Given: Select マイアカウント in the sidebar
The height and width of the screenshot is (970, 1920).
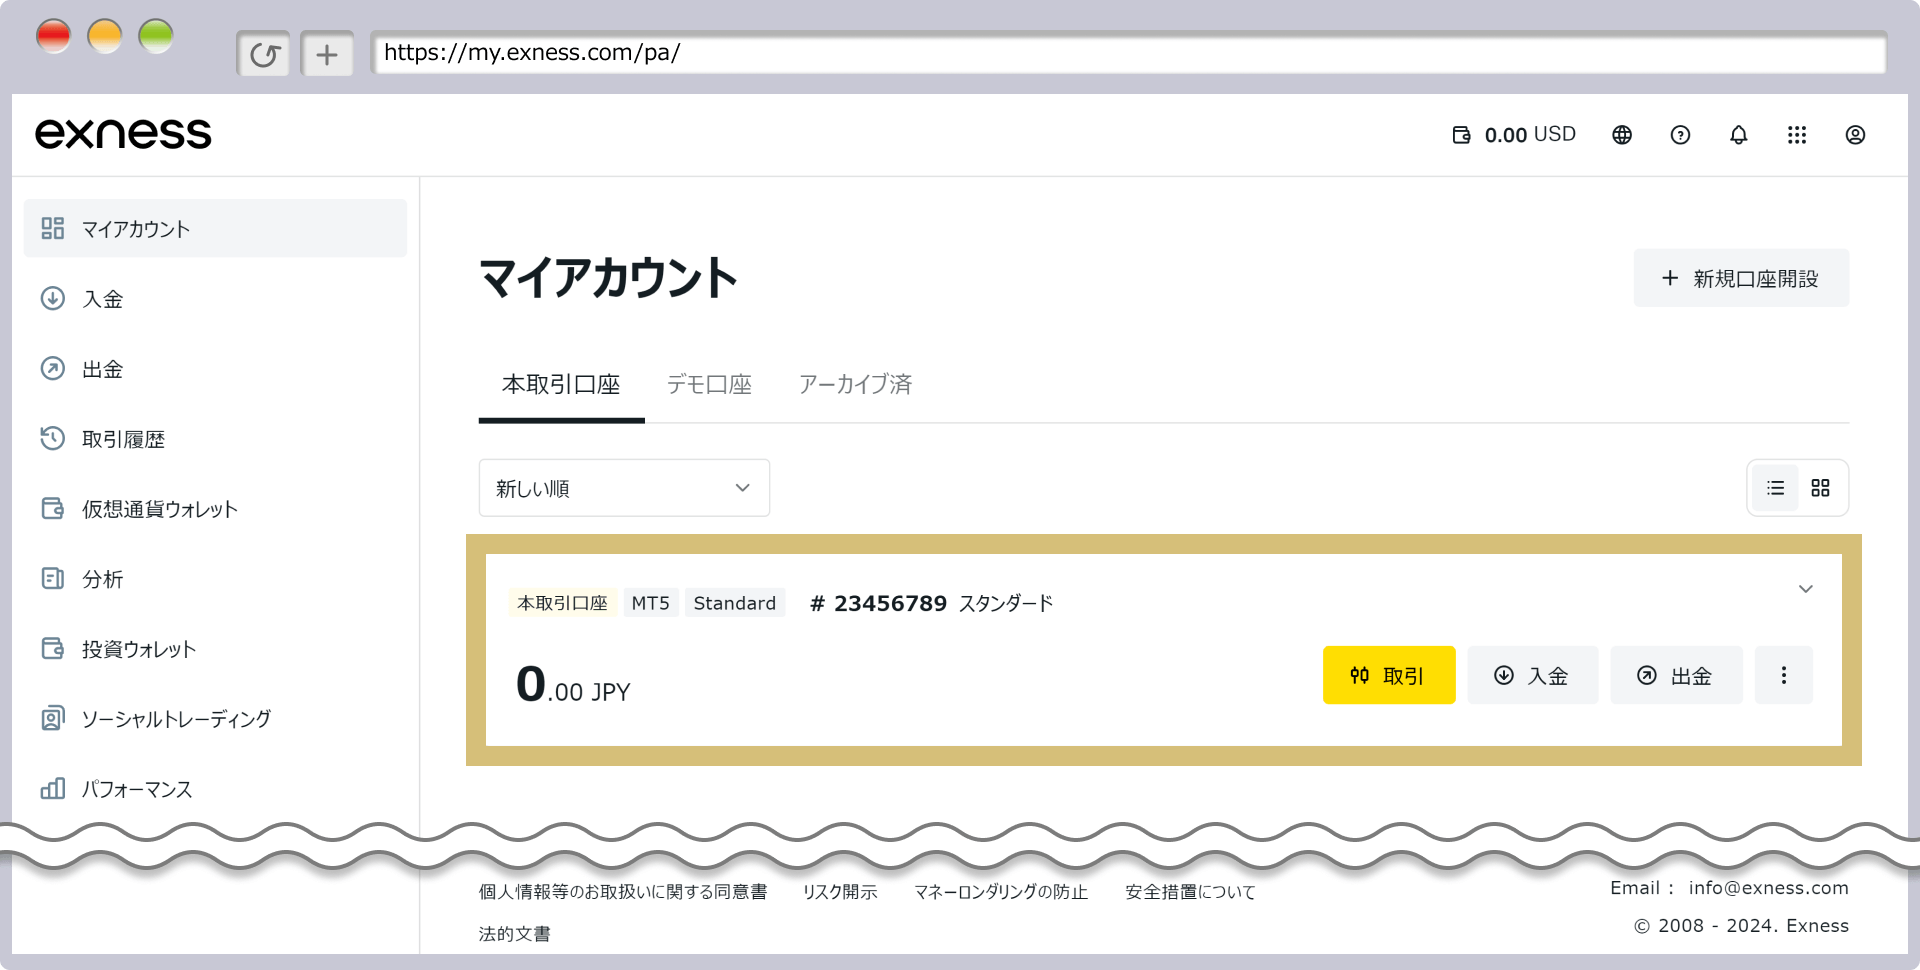Looking at the screenshot, I should coord(215,228).
